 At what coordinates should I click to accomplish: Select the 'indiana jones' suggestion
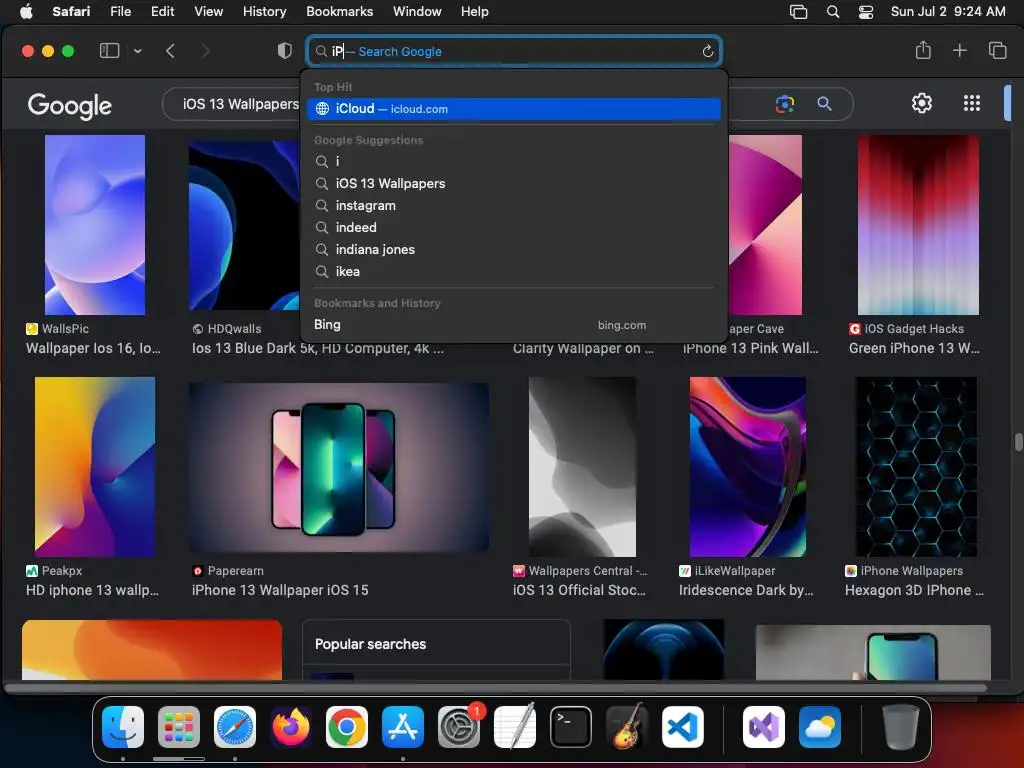514,249
